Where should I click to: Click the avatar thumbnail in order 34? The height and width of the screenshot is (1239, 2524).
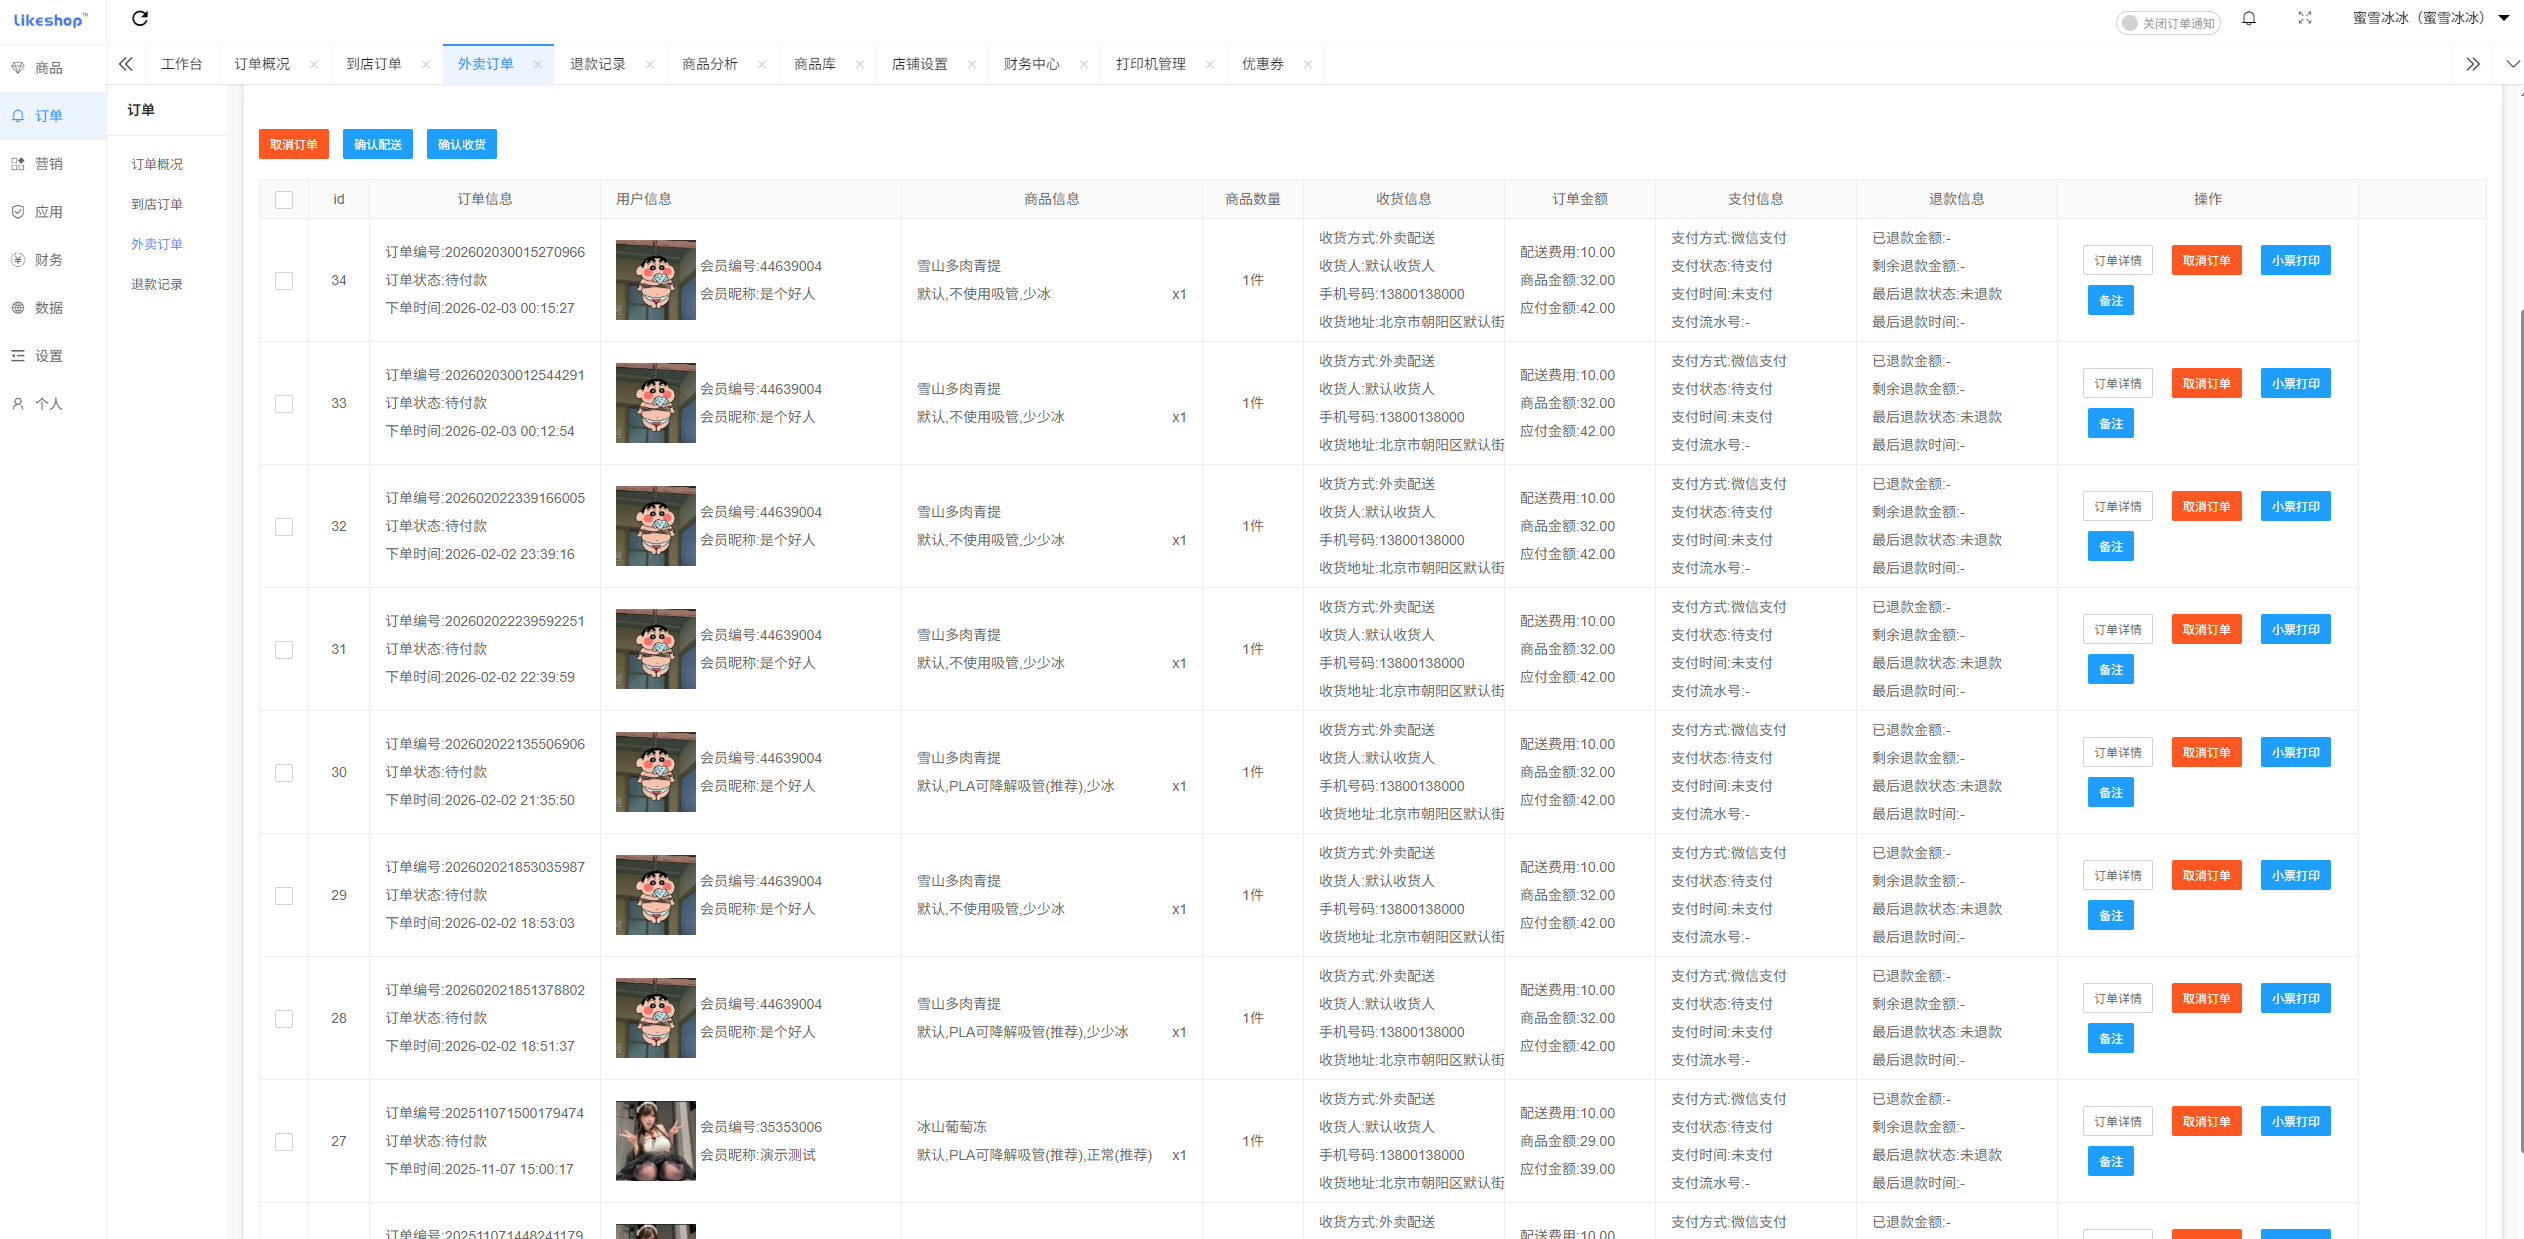pos(655,281)
